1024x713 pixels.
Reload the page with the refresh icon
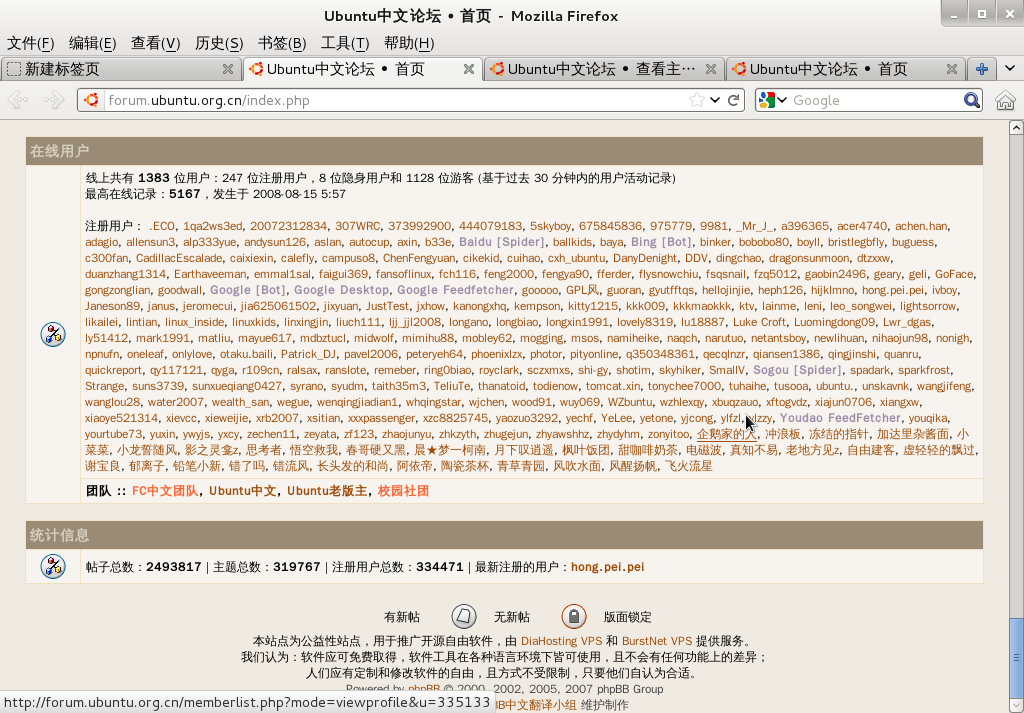coord(733,100)
